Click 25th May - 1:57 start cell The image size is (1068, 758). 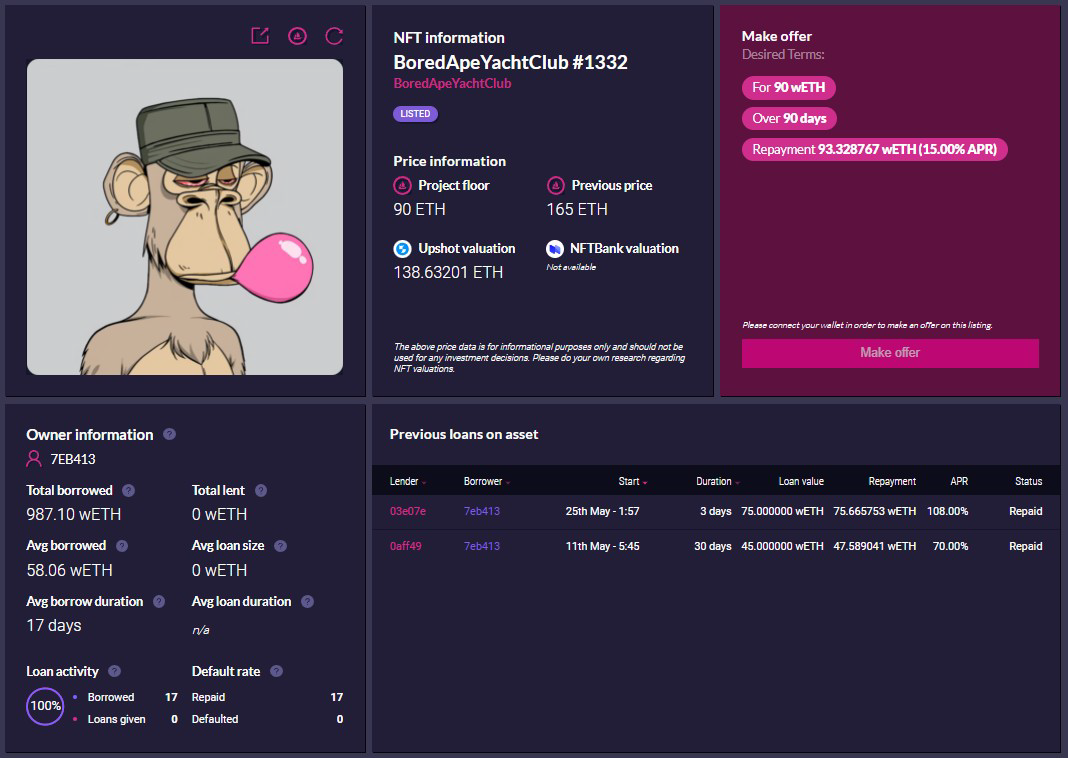(x=602, y=511)
